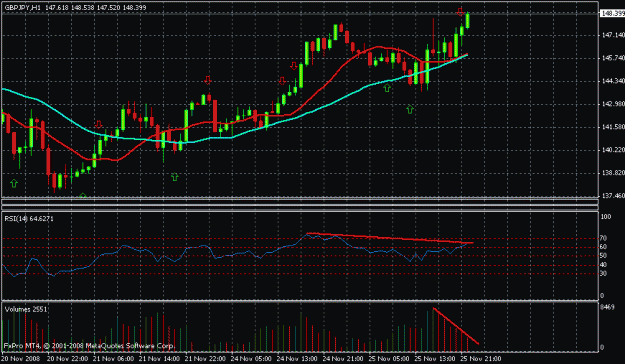Click the 20 Nov 22:00 time label

tap(67, 359)
